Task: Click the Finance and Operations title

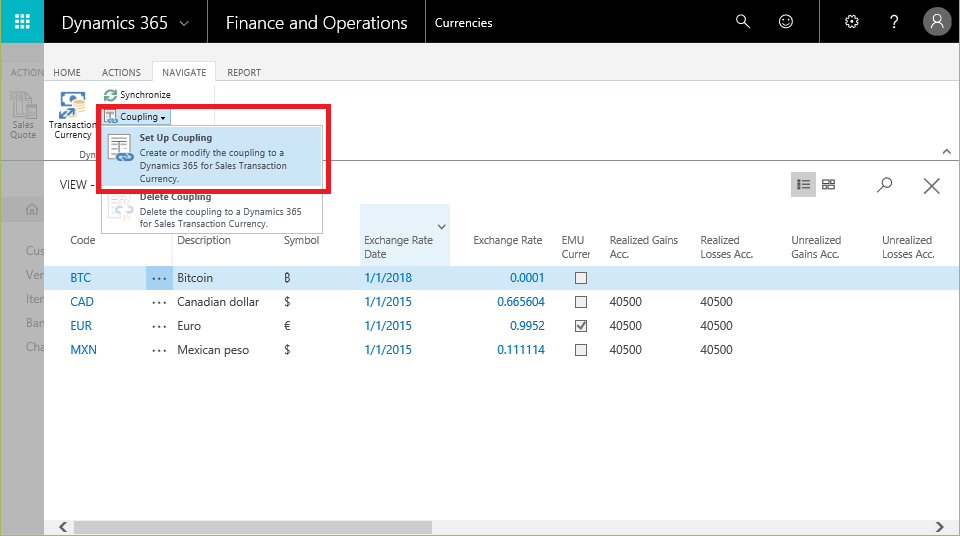Action: [317, 23]
